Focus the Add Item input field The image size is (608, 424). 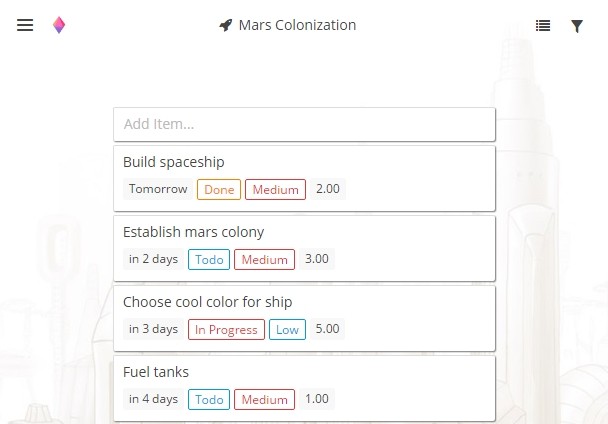click(304, 125)
